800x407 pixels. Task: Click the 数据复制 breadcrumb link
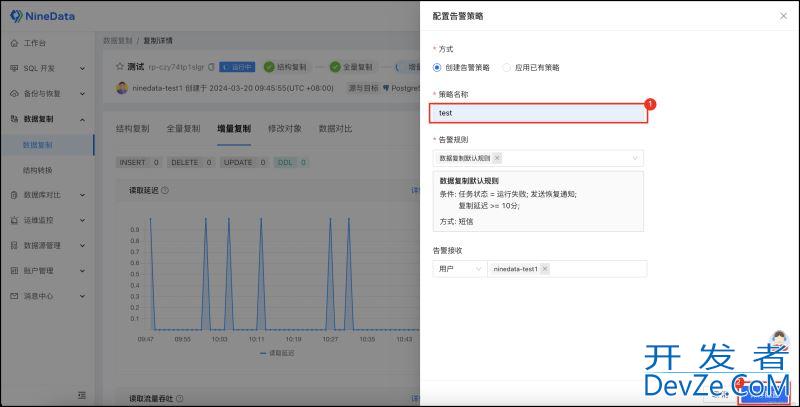[118, 41]
